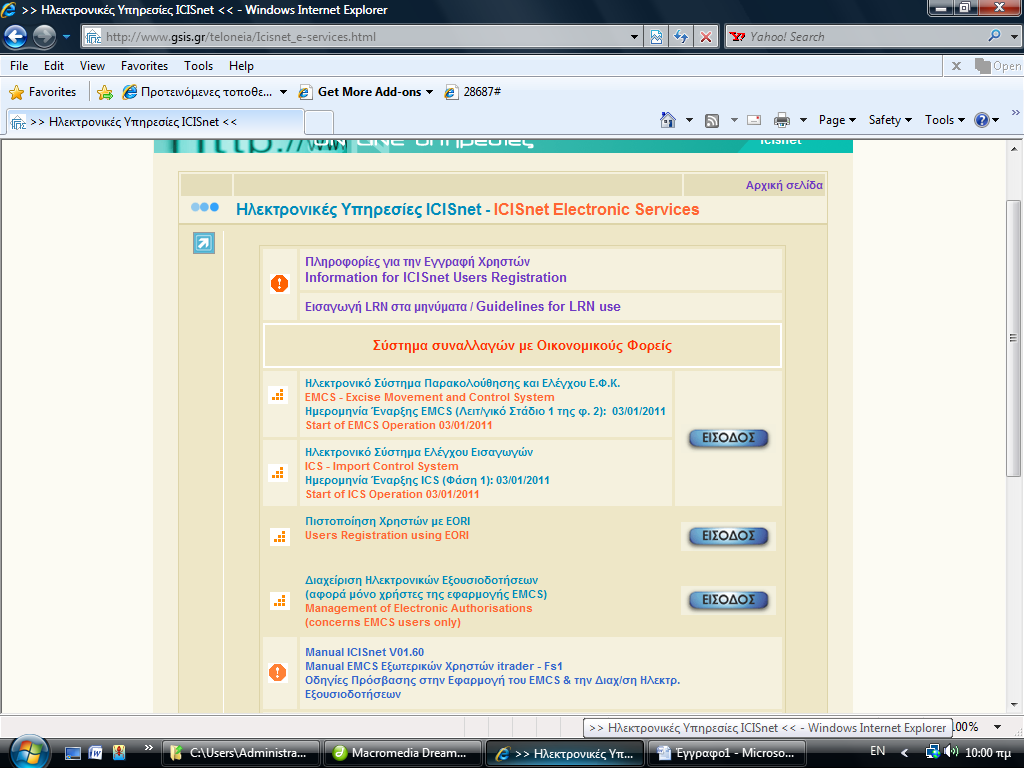Expand the Home button dropdown arrow
The width and height of the screenshot is (1024, 768).
coord(689,120)
